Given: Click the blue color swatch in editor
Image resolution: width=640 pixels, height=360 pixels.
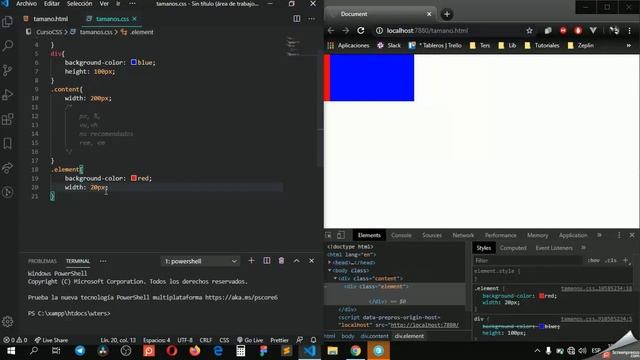Looking at the screenshot, I should pos(133,62).
